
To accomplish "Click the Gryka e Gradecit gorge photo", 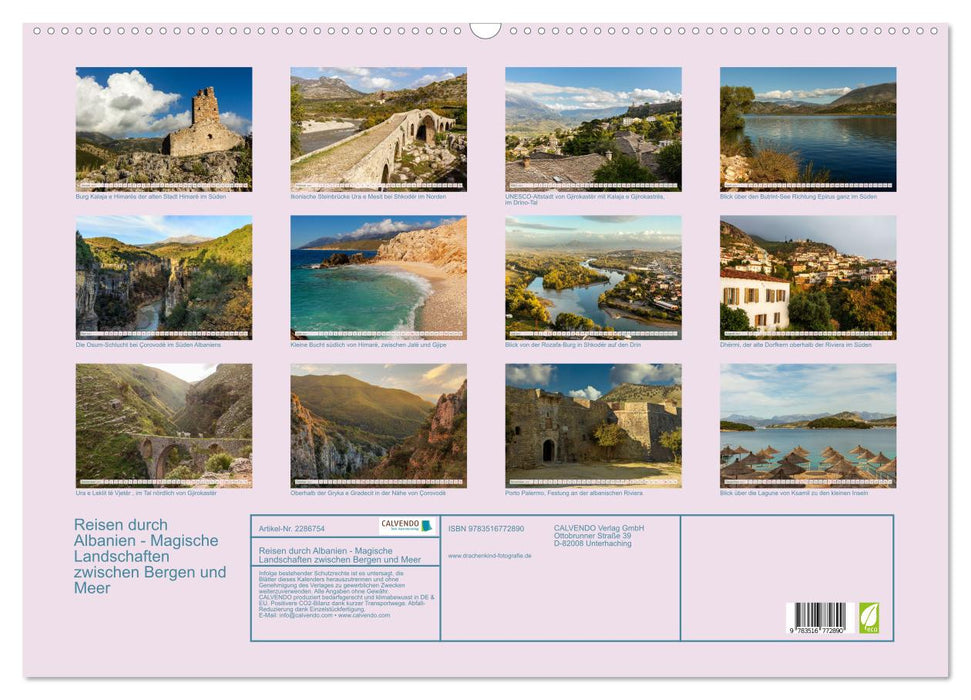I will (378, 426).
